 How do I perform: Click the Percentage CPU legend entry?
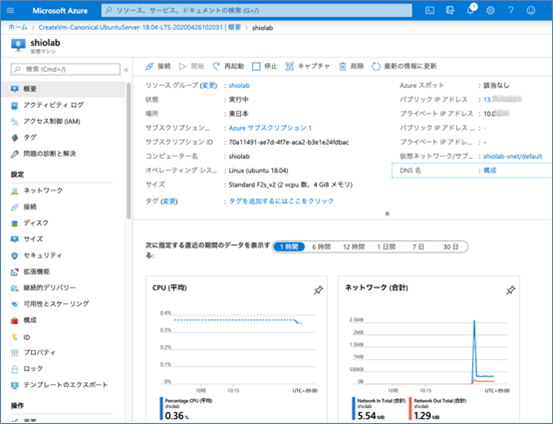pos(186,409)
